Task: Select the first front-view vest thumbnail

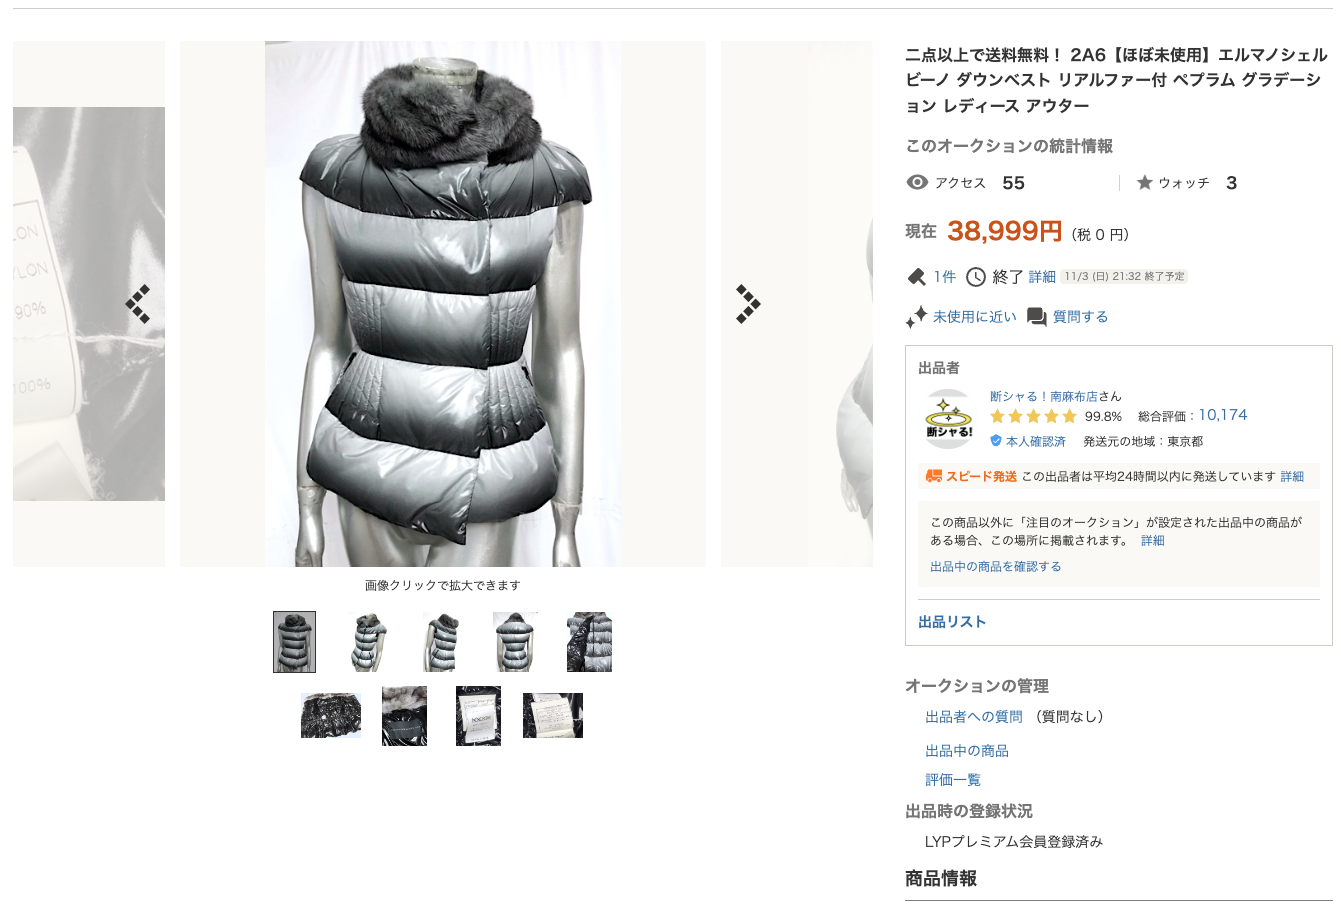Action: pyautogui.click(x=294, y=642)
